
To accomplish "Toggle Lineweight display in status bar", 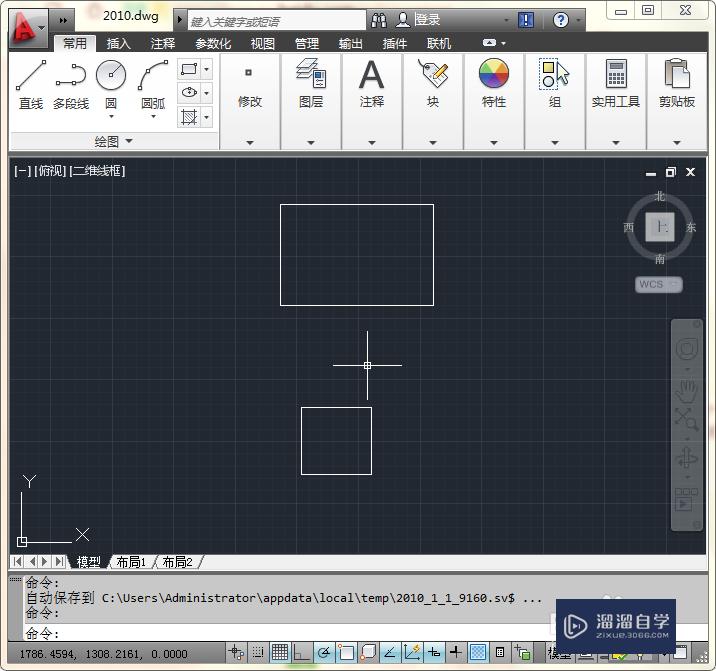I will point(455,652).
